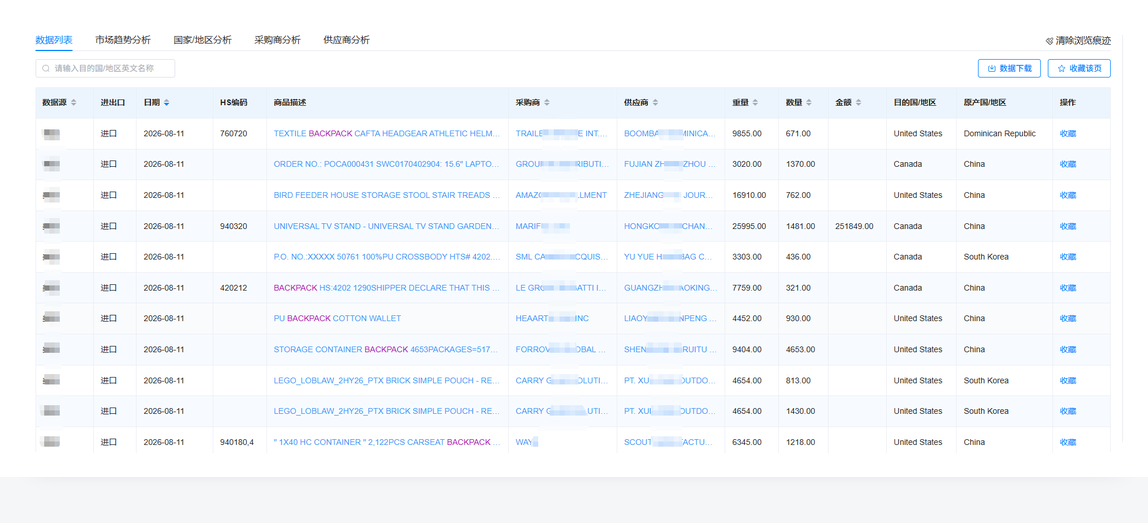Image resolution: width=1148 pixels, height=523 pixels.
Task: Open BIRD FEEDER HOUSE STORAGE description link
Action: (x=387, y=195)
